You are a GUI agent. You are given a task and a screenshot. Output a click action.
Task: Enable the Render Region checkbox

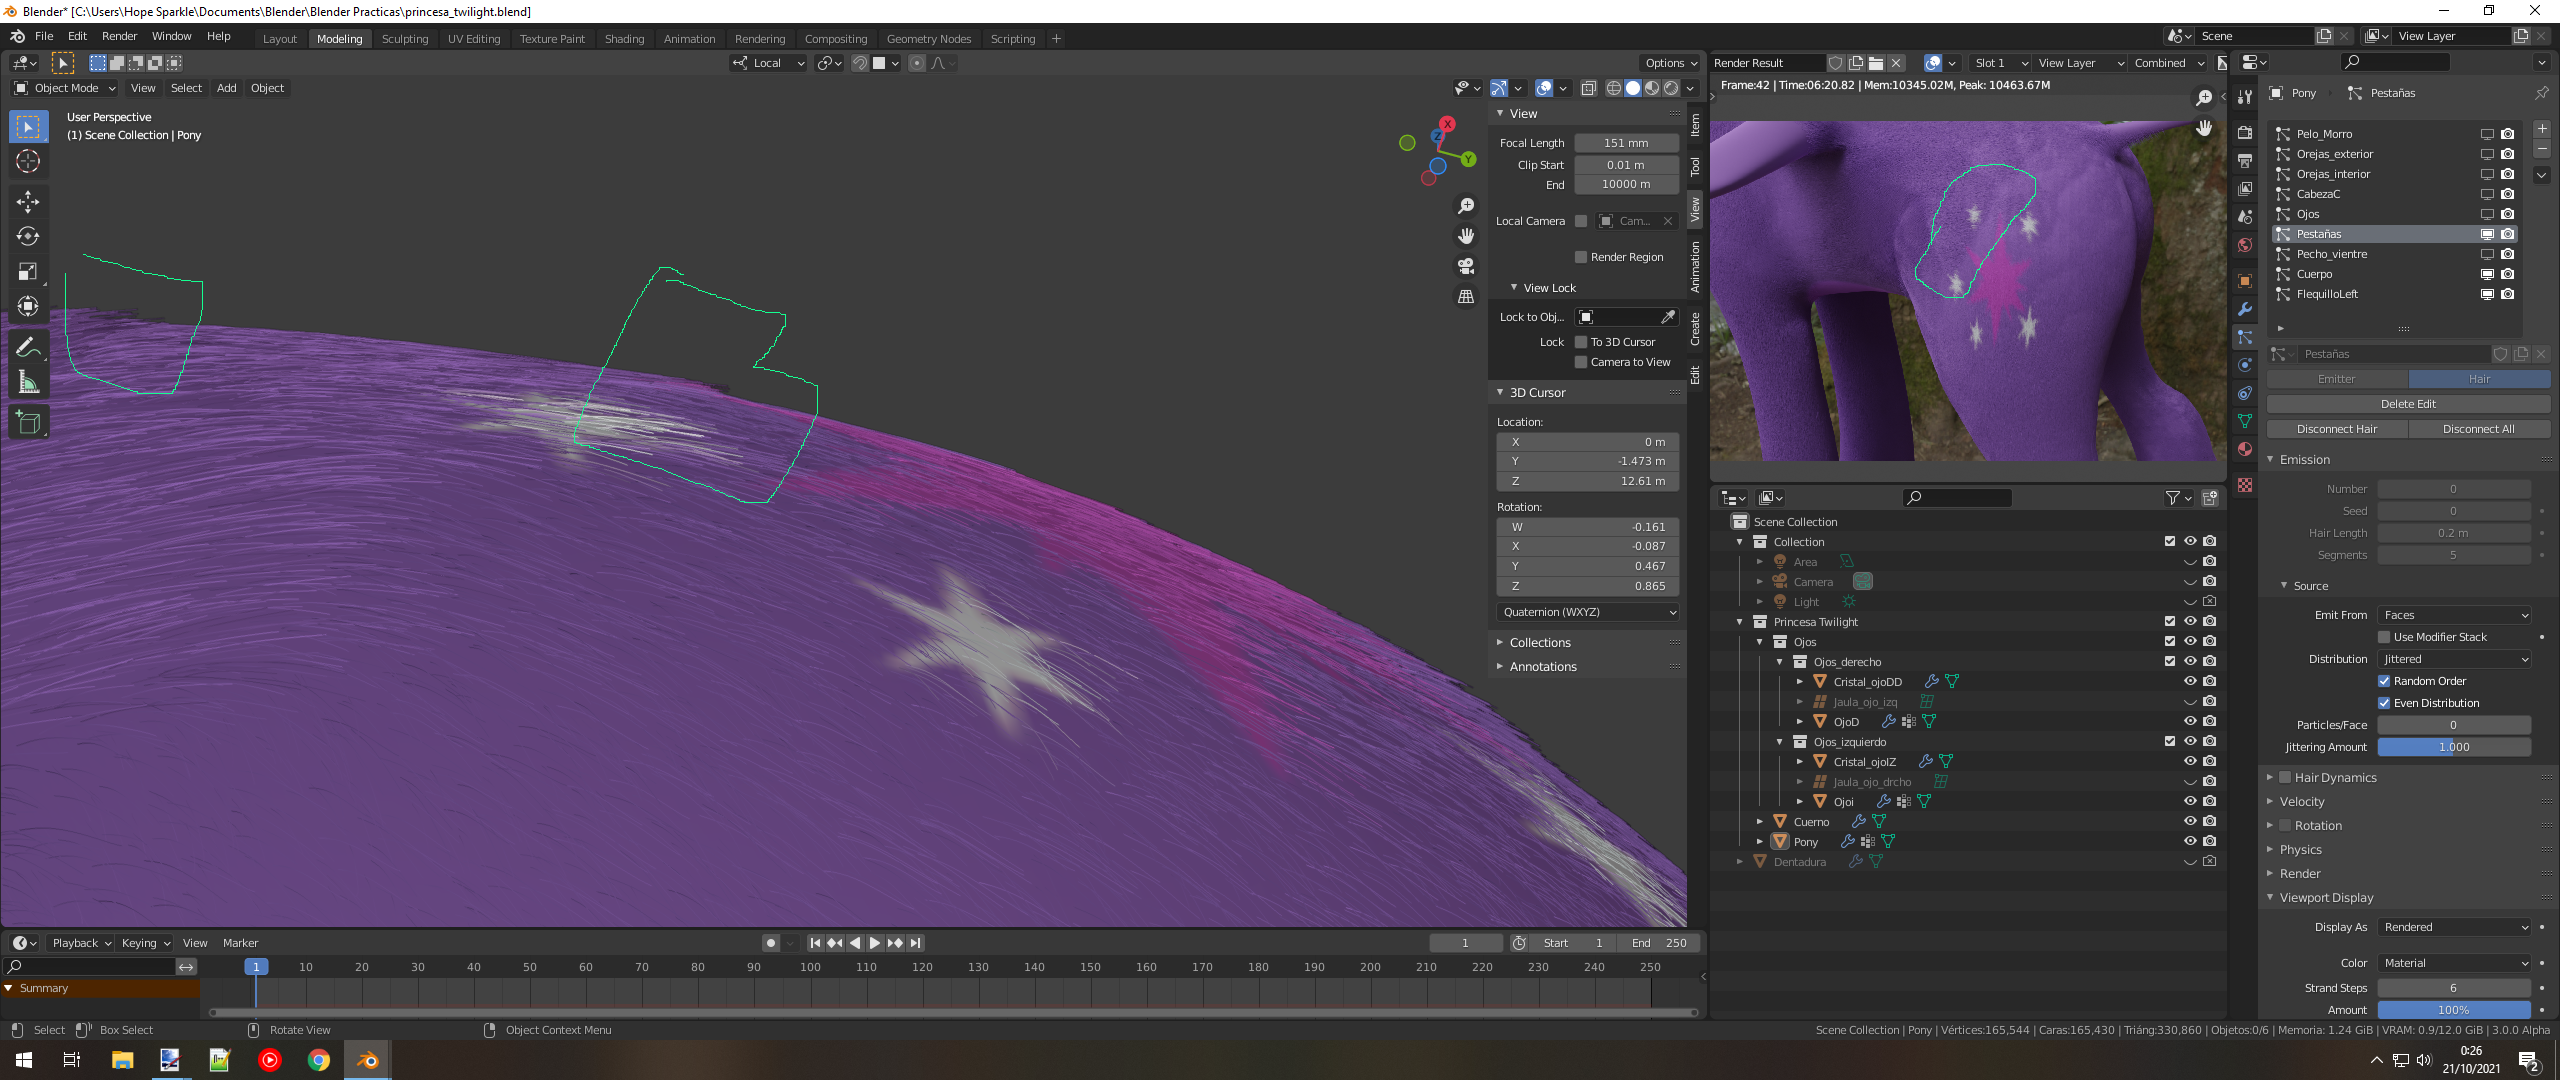click(1581, 257)
